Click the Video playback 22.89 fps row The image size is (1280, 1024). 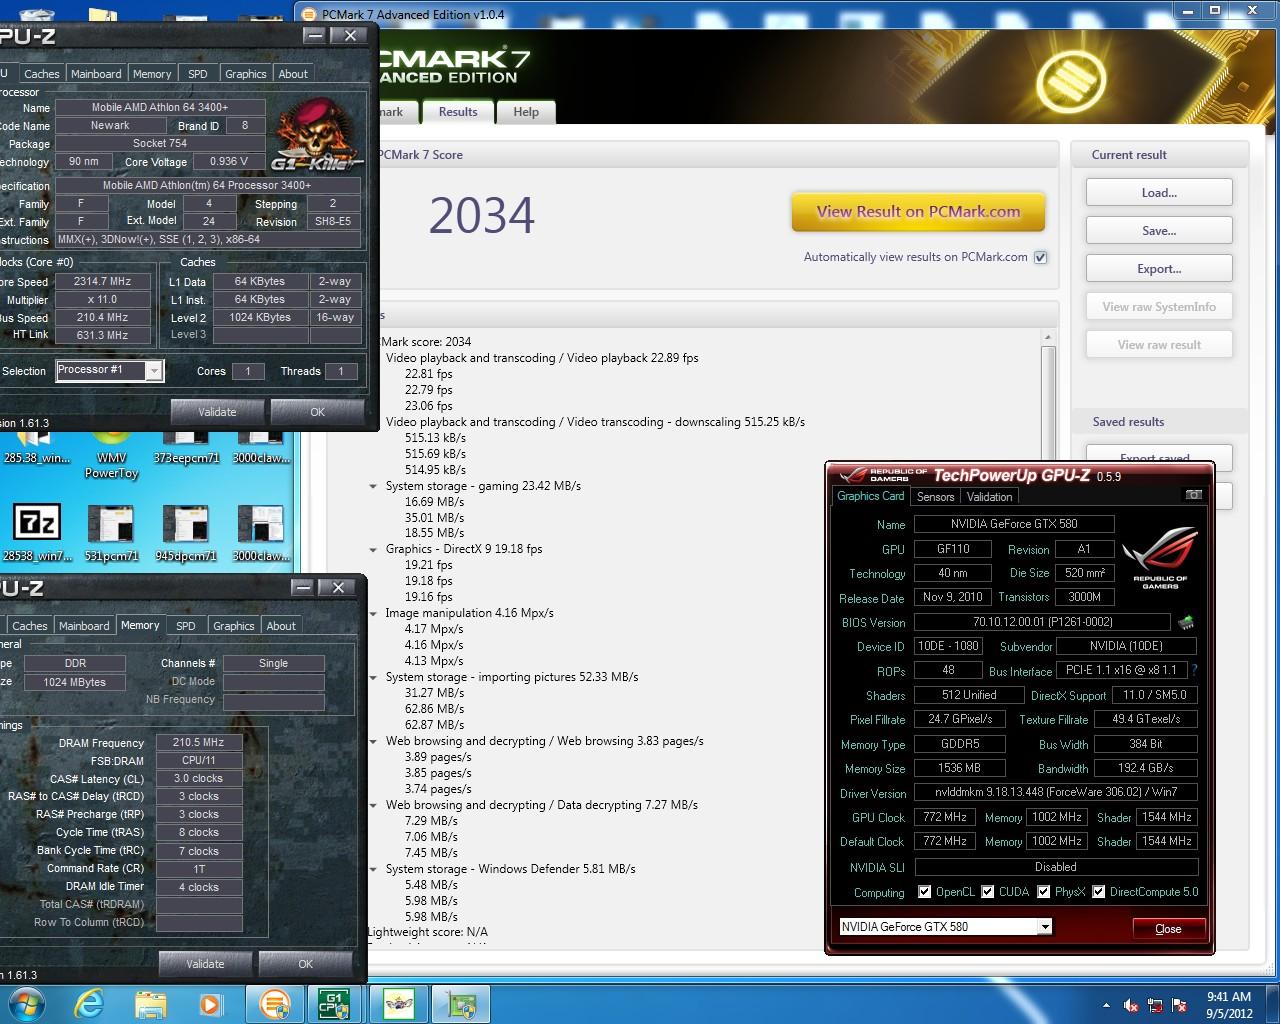click(542, 358)
